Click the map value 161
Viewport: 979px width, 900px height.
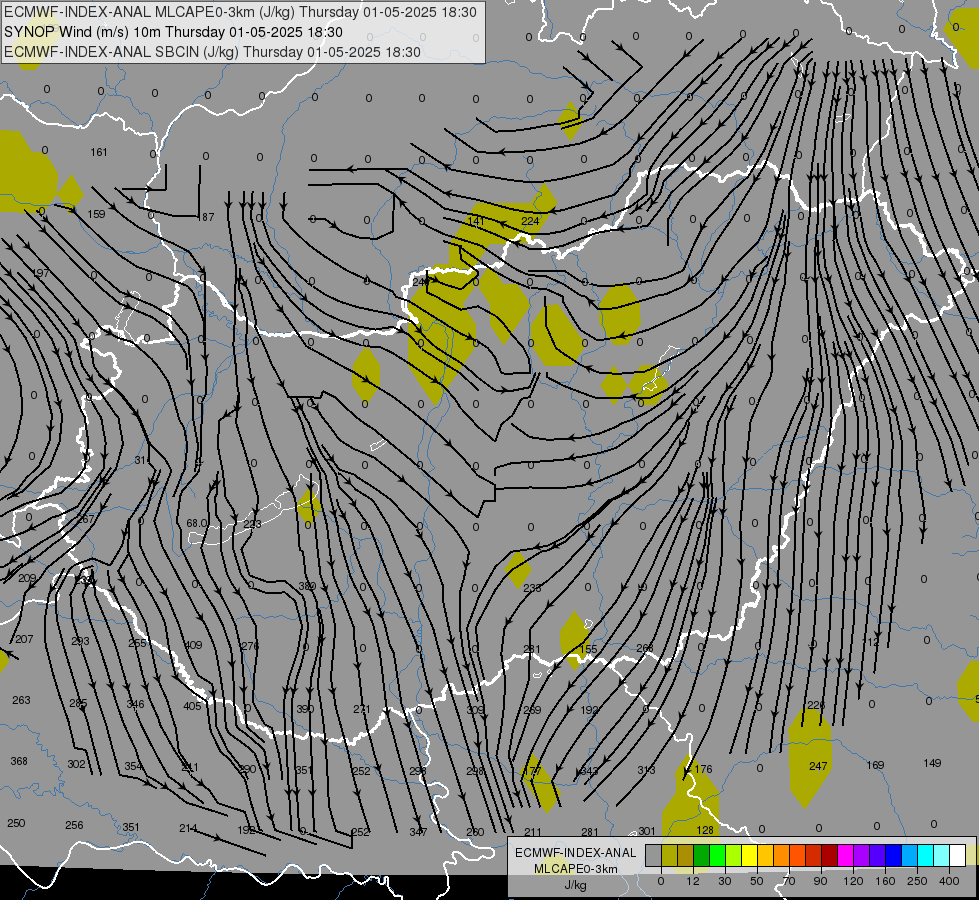coord(99,152)
